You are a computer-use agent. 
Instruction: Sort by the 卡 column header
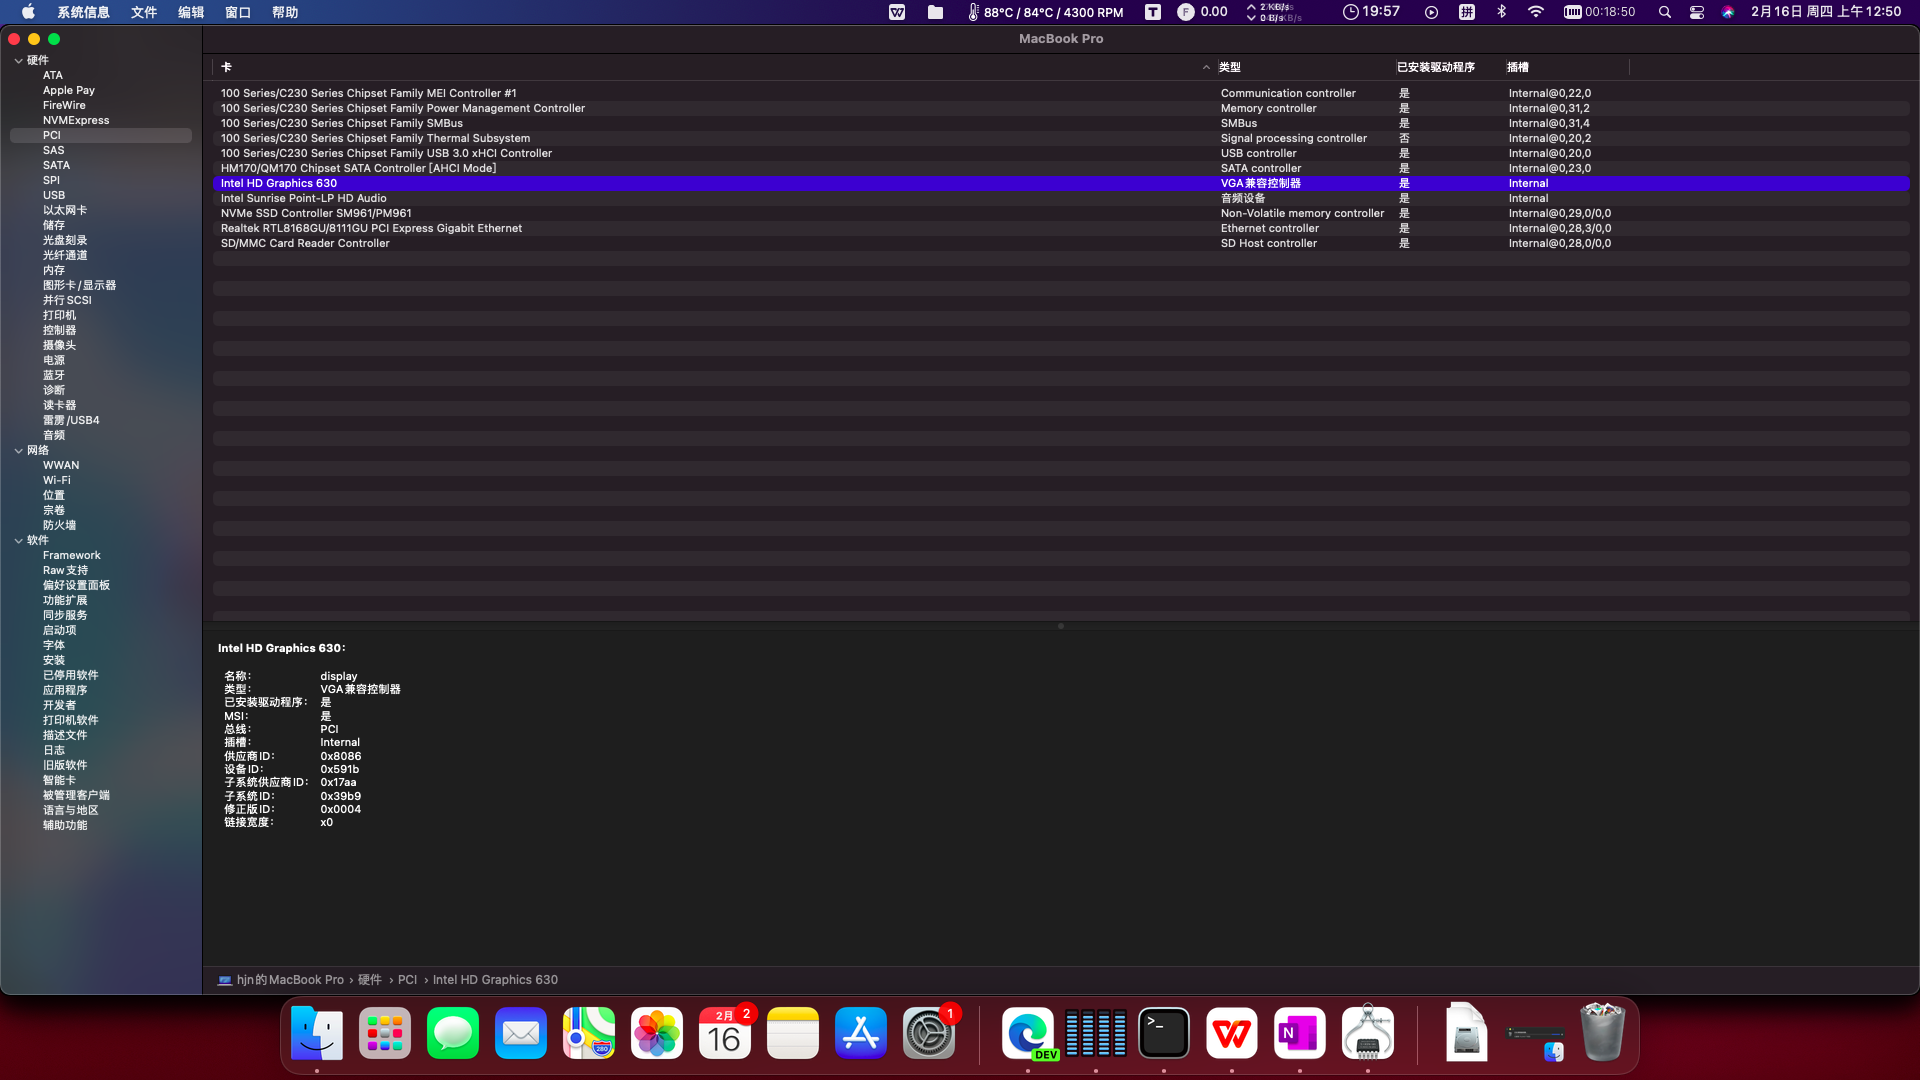pos(713,67)
